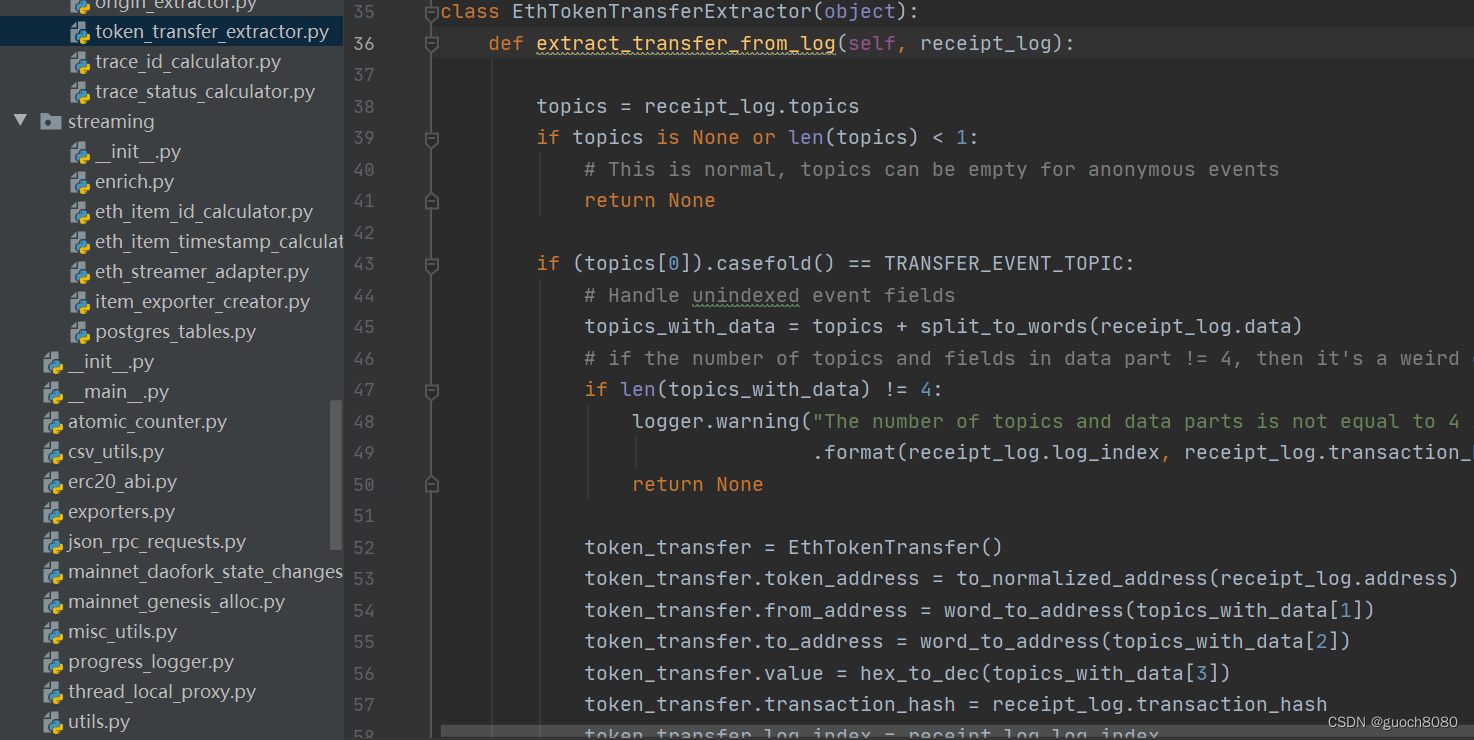Click progress_logger.py file icon
The image size is (1474, 740).
coord(52,662)
